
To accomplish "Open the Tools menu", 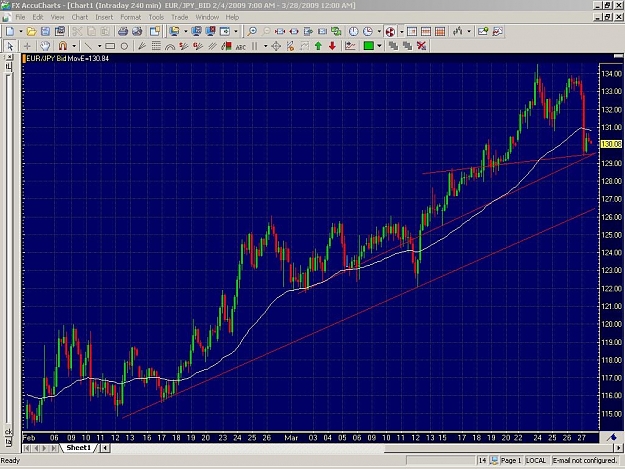I will pyautogui.click(x=156, y=17).
